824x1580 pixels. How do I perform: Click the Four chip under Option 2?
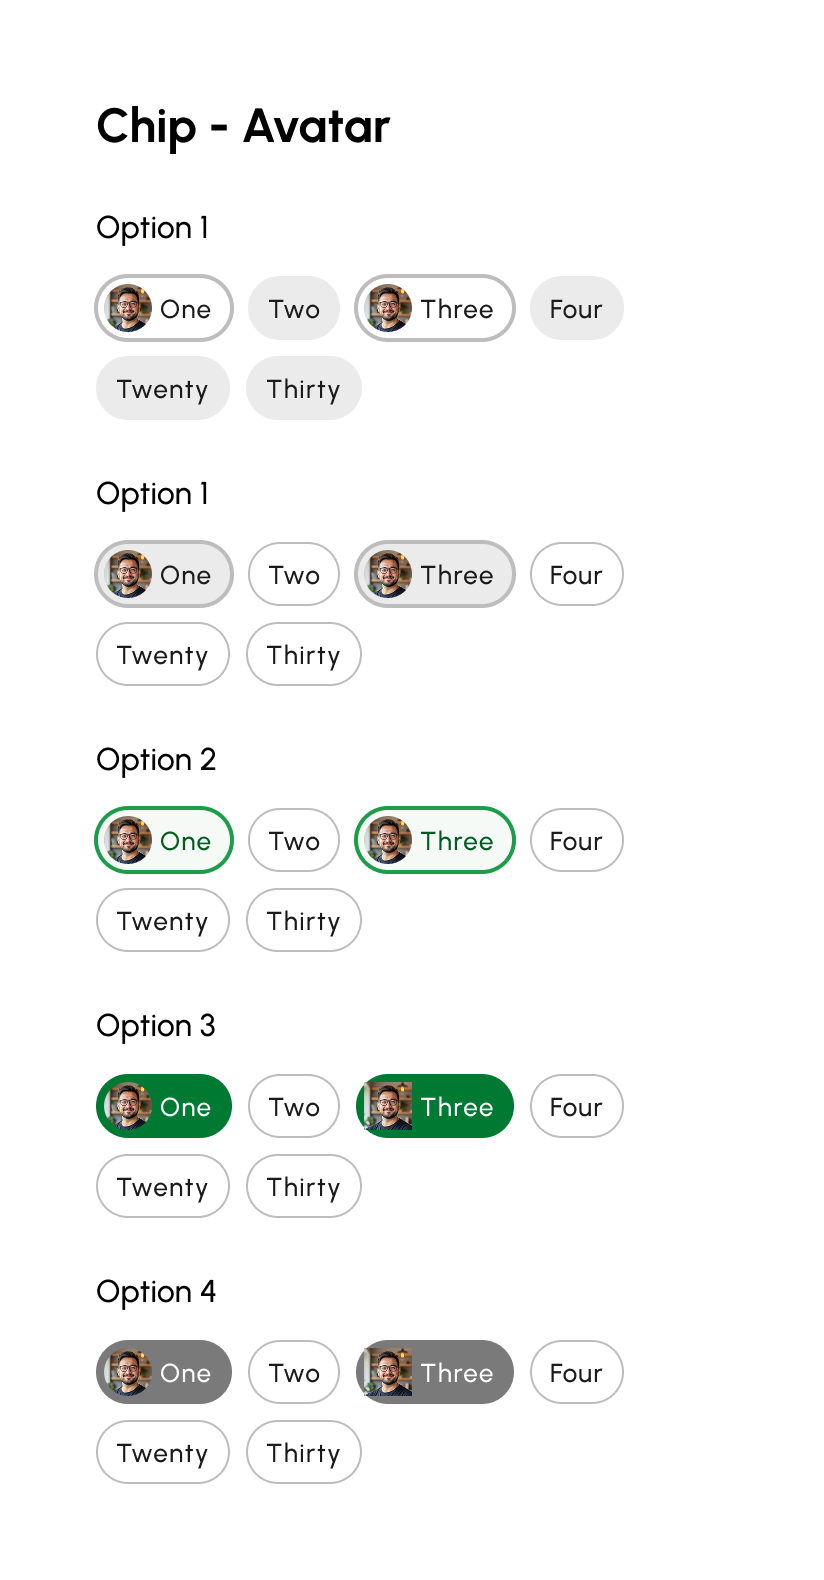point(576,840)
